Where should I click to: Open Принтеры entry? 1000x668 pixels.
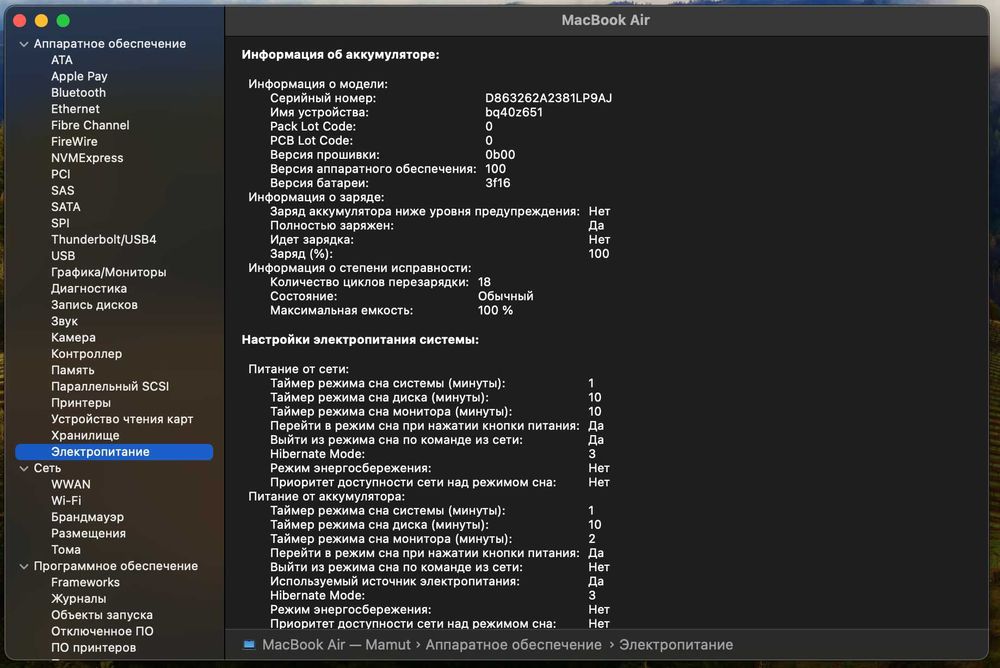pos(81,403)
